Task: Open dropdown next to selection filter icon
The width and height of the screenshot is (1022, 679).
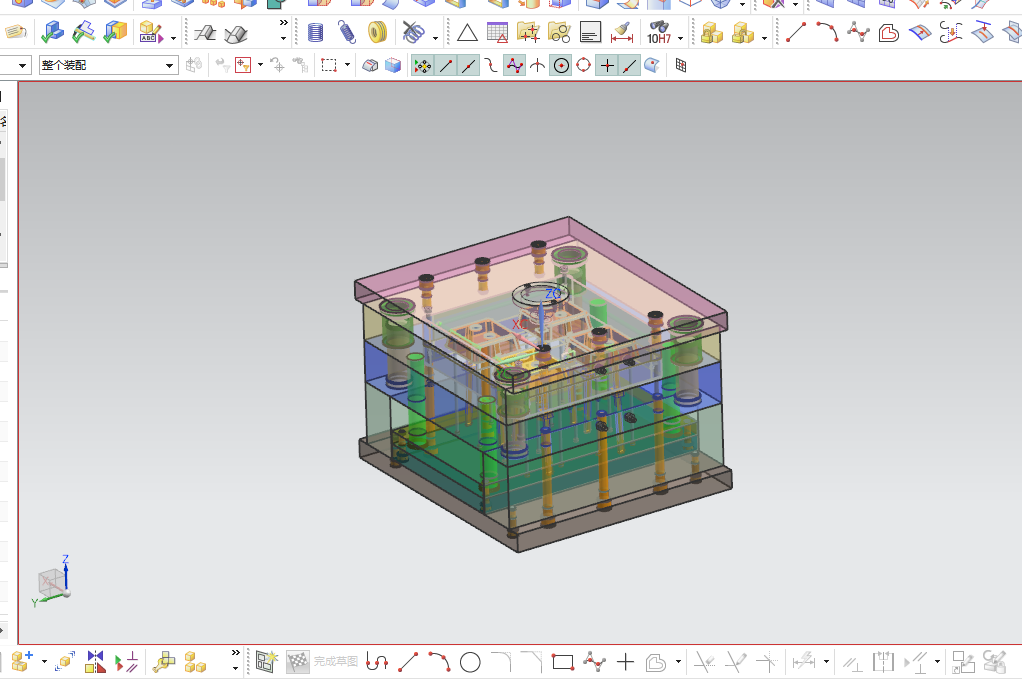Action: point(260,65)
